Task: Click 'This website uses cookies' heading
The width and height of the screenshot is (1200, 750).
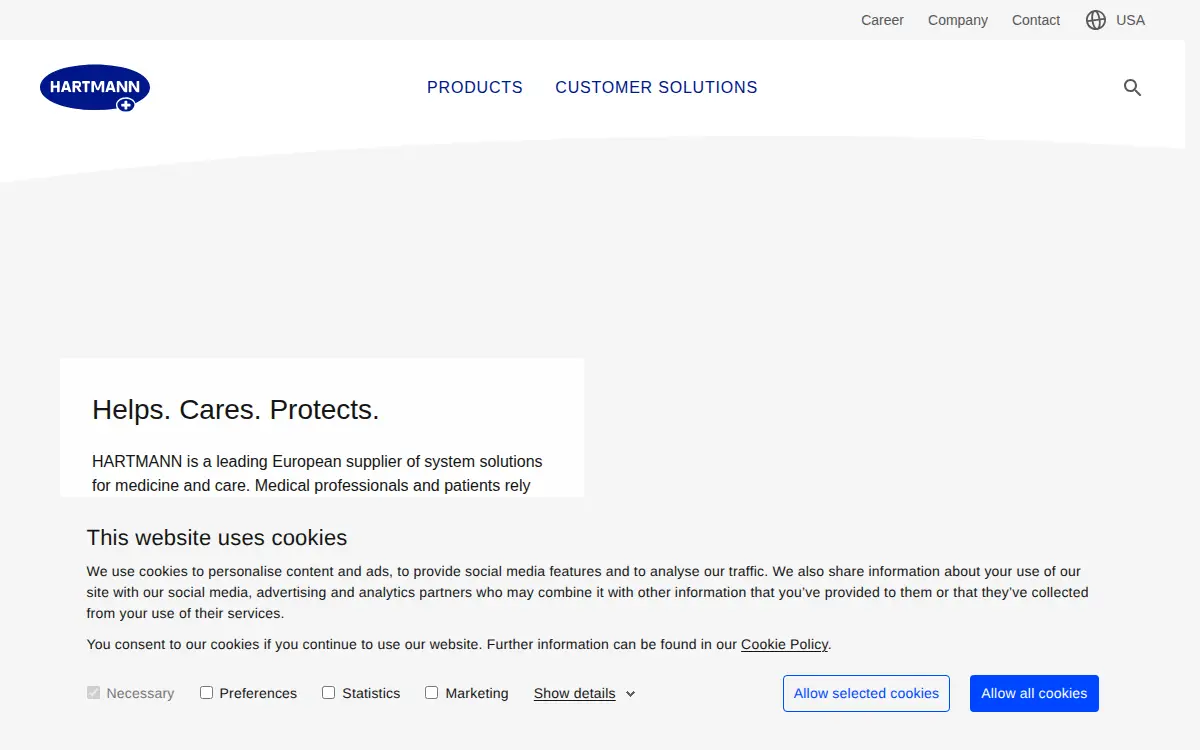Action: pos(217,537)
